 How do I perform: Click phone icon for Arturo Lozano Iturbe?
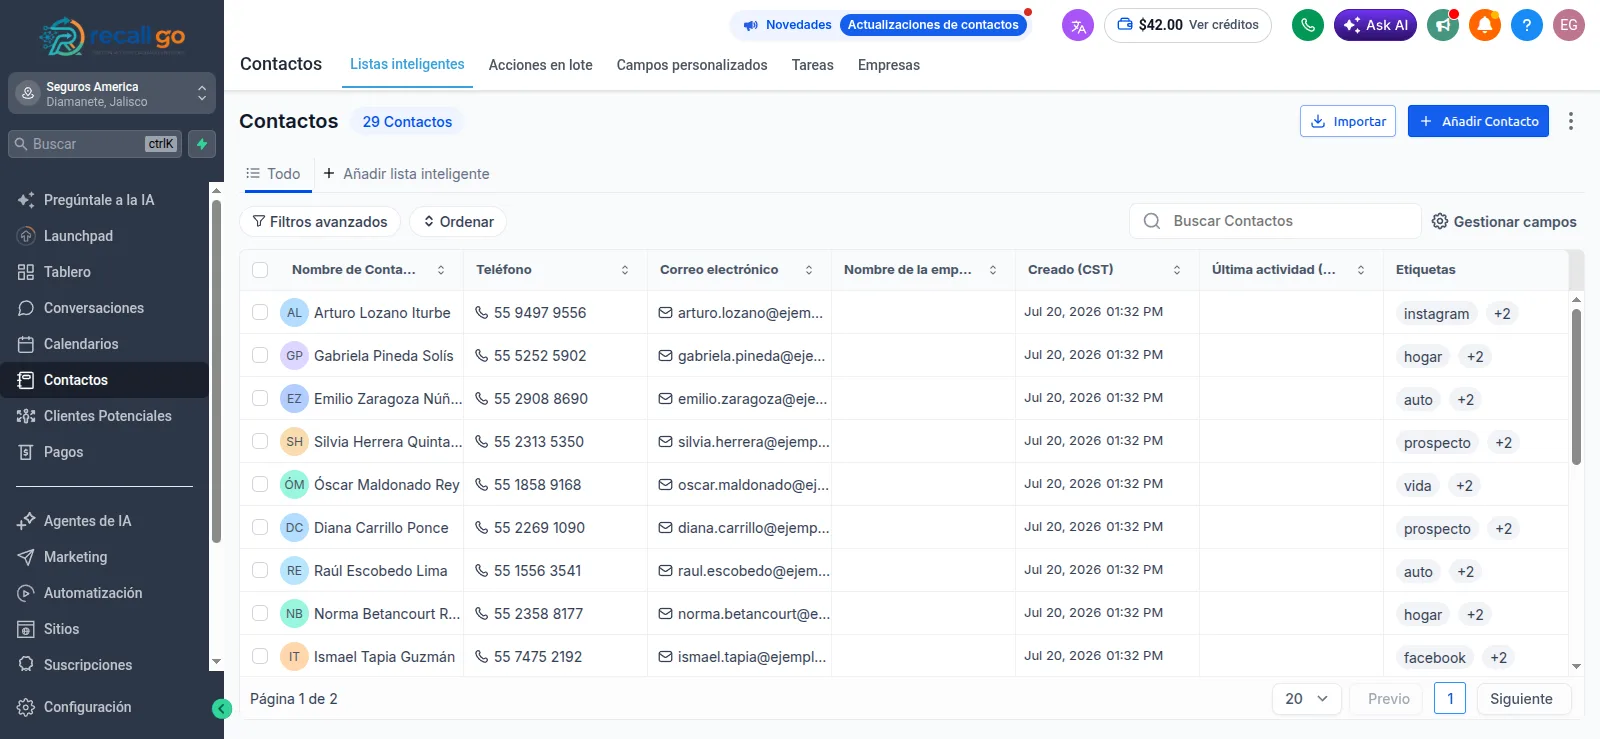[481, 313]
